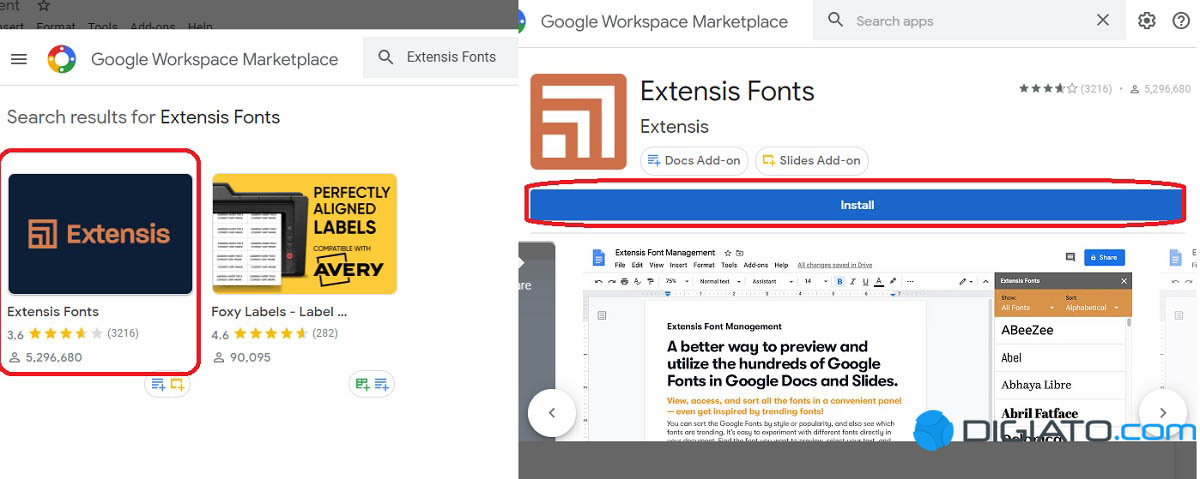Select the Slides Add-on chip

(811, 160)
